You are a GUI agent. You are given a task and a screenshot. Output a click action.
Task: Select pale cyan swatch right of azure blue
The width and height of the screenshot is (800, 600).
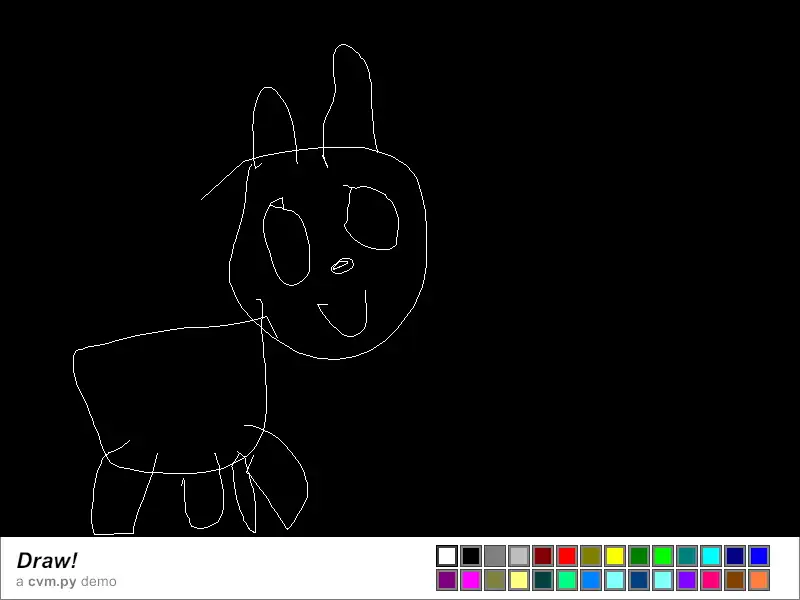click(x=615, y=580)
